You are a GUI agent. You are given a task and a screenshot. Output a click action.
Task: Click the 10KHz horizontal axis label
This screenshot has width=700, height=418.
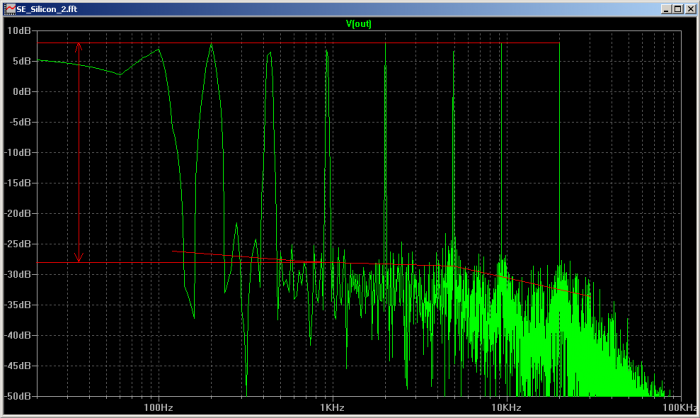[506, 408]
